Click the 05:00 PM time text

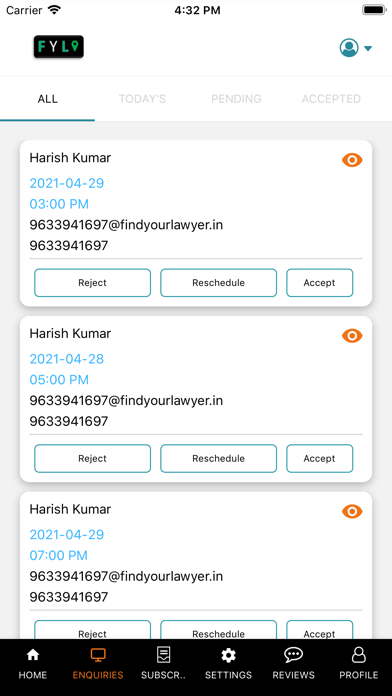coord(59,380)
